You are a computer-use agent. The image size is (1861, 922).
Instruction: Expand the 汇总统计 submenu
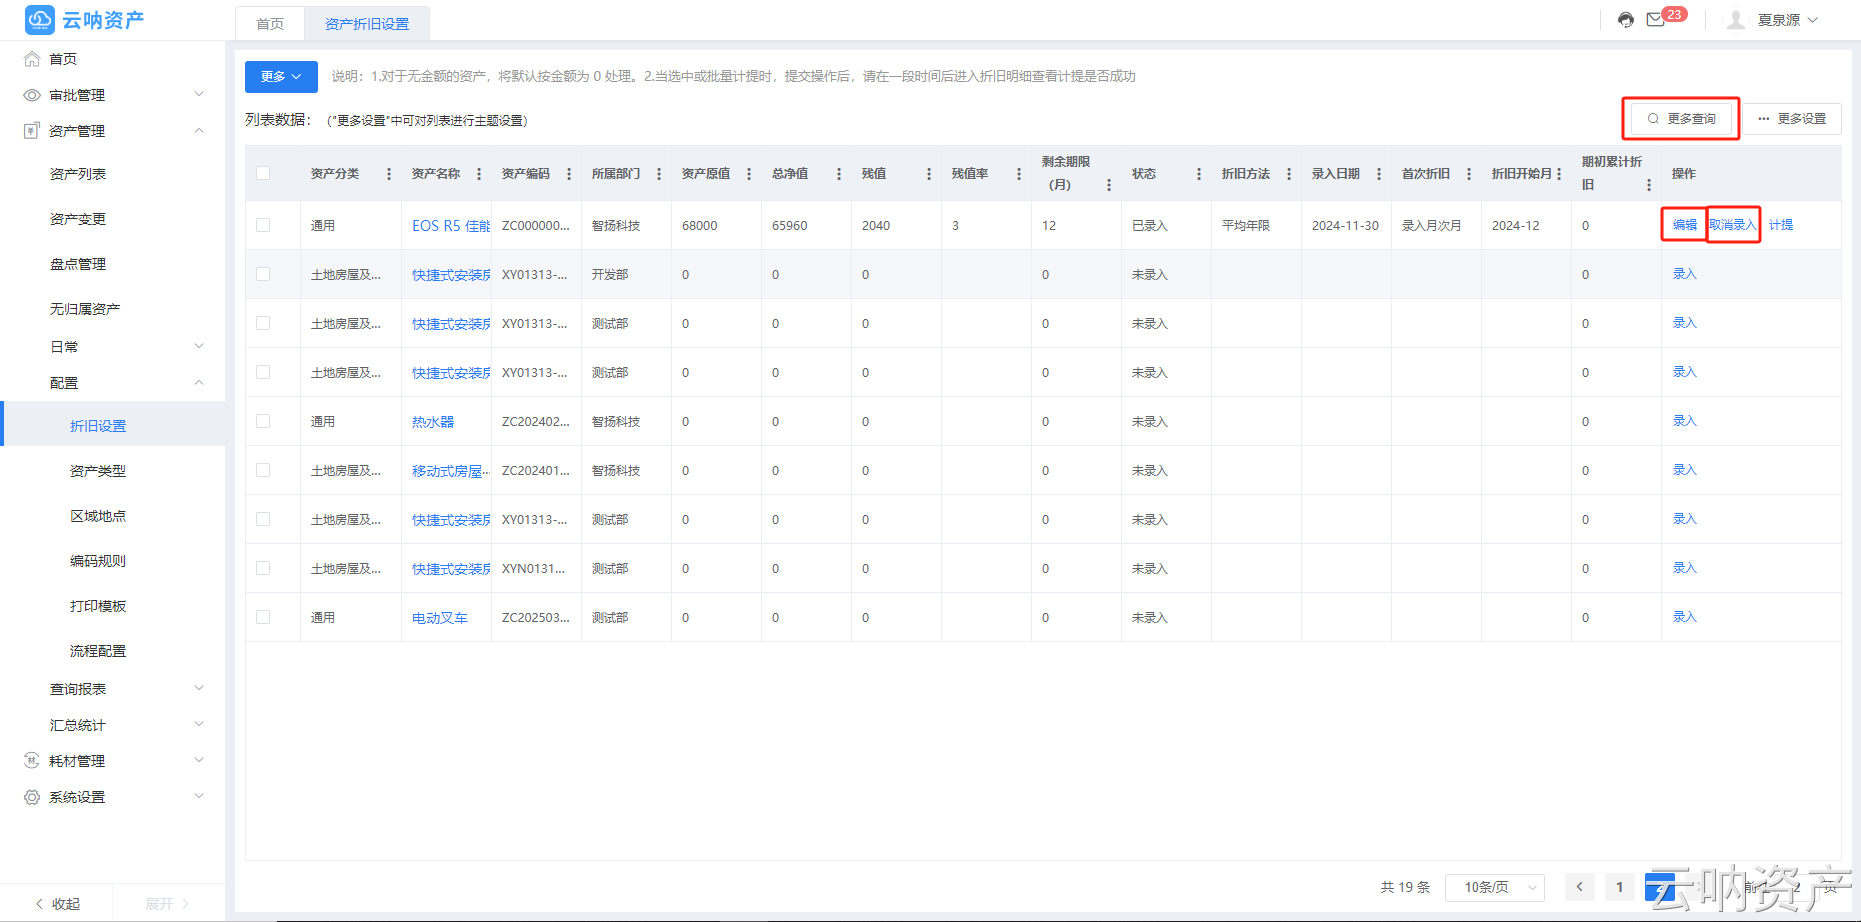pos(199,725)
